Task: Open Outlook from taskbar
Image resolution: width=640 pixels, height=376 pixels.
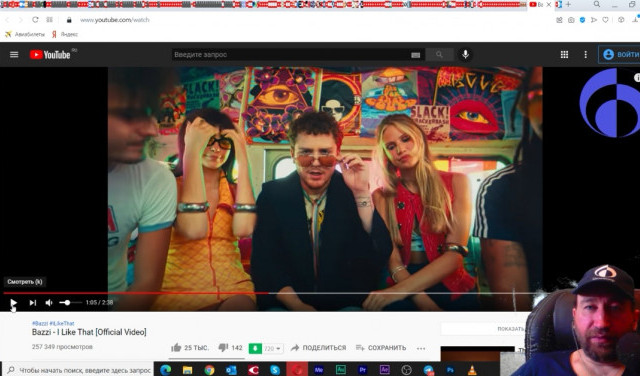Action: click(231, 370)
